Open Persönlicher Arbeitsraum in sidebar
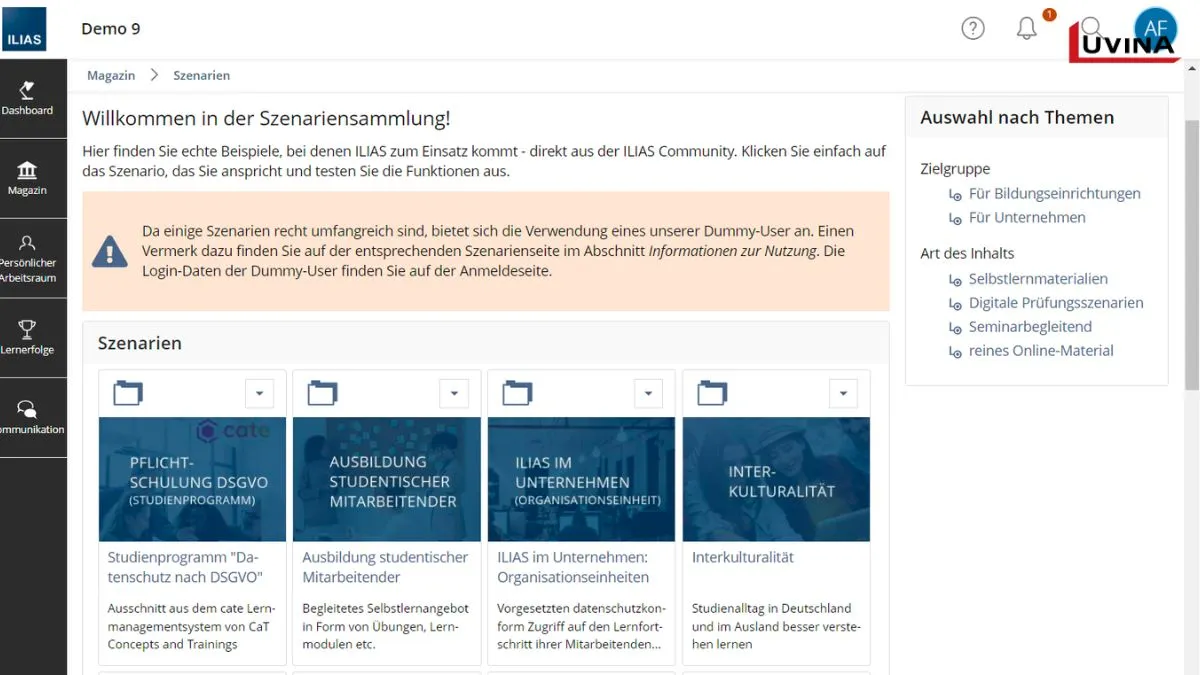 tap(28, 258)
